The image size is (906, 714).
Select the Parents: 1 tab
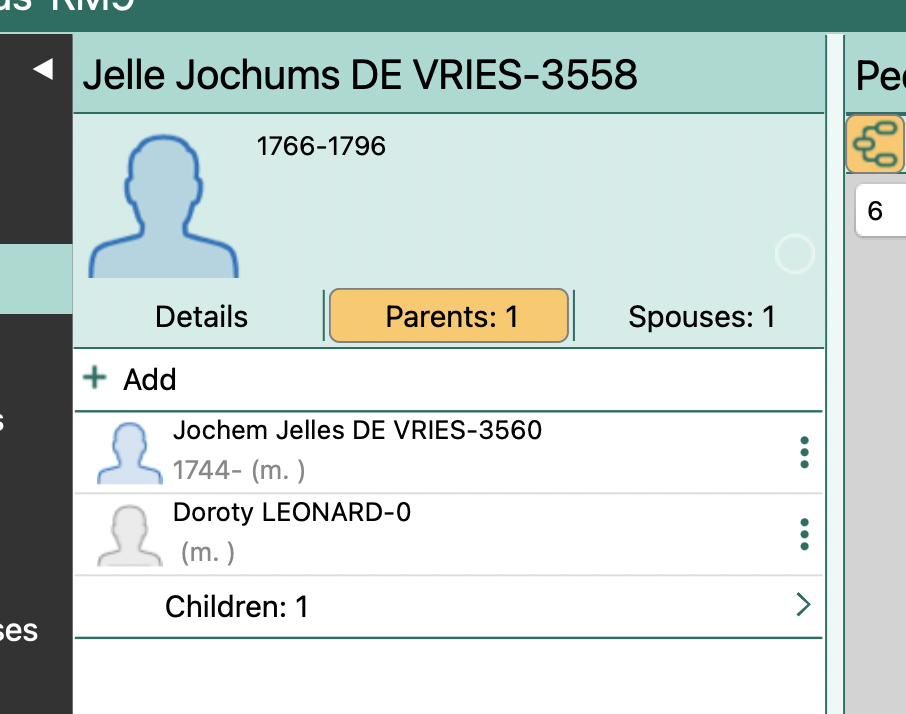[x=449, y=317]
